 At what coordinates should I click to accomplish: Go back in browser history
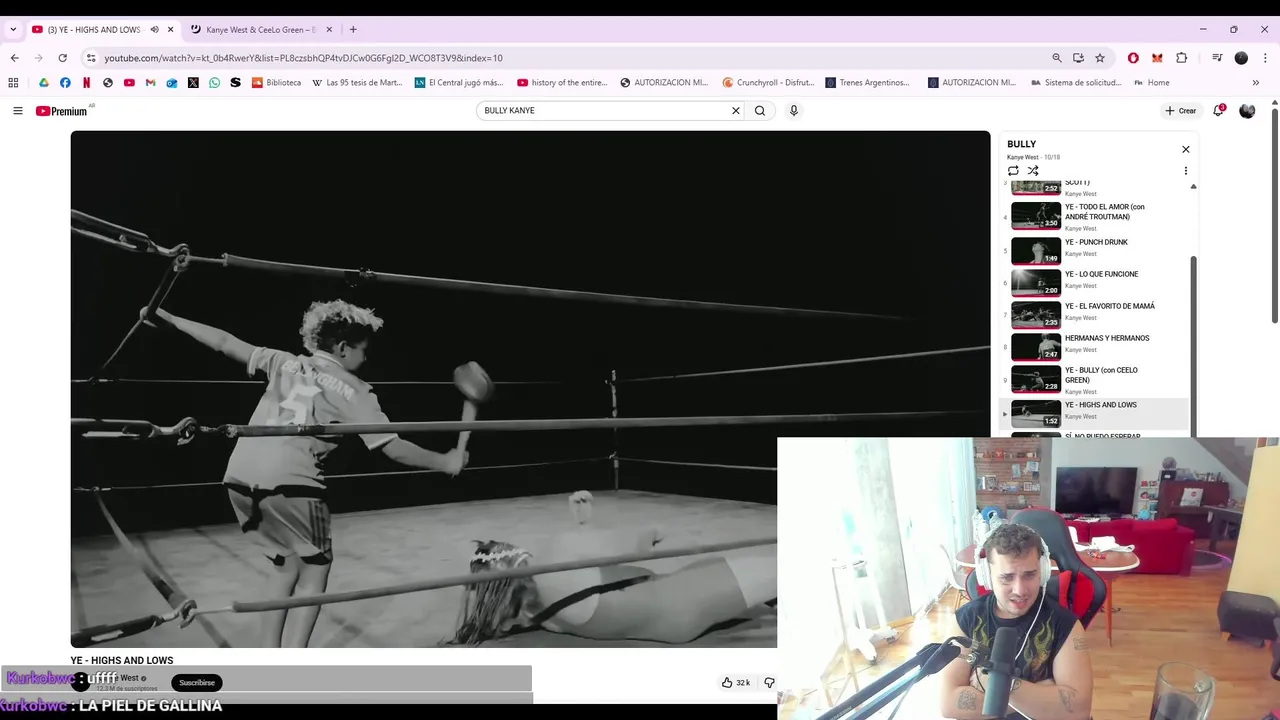coord(14,58)
